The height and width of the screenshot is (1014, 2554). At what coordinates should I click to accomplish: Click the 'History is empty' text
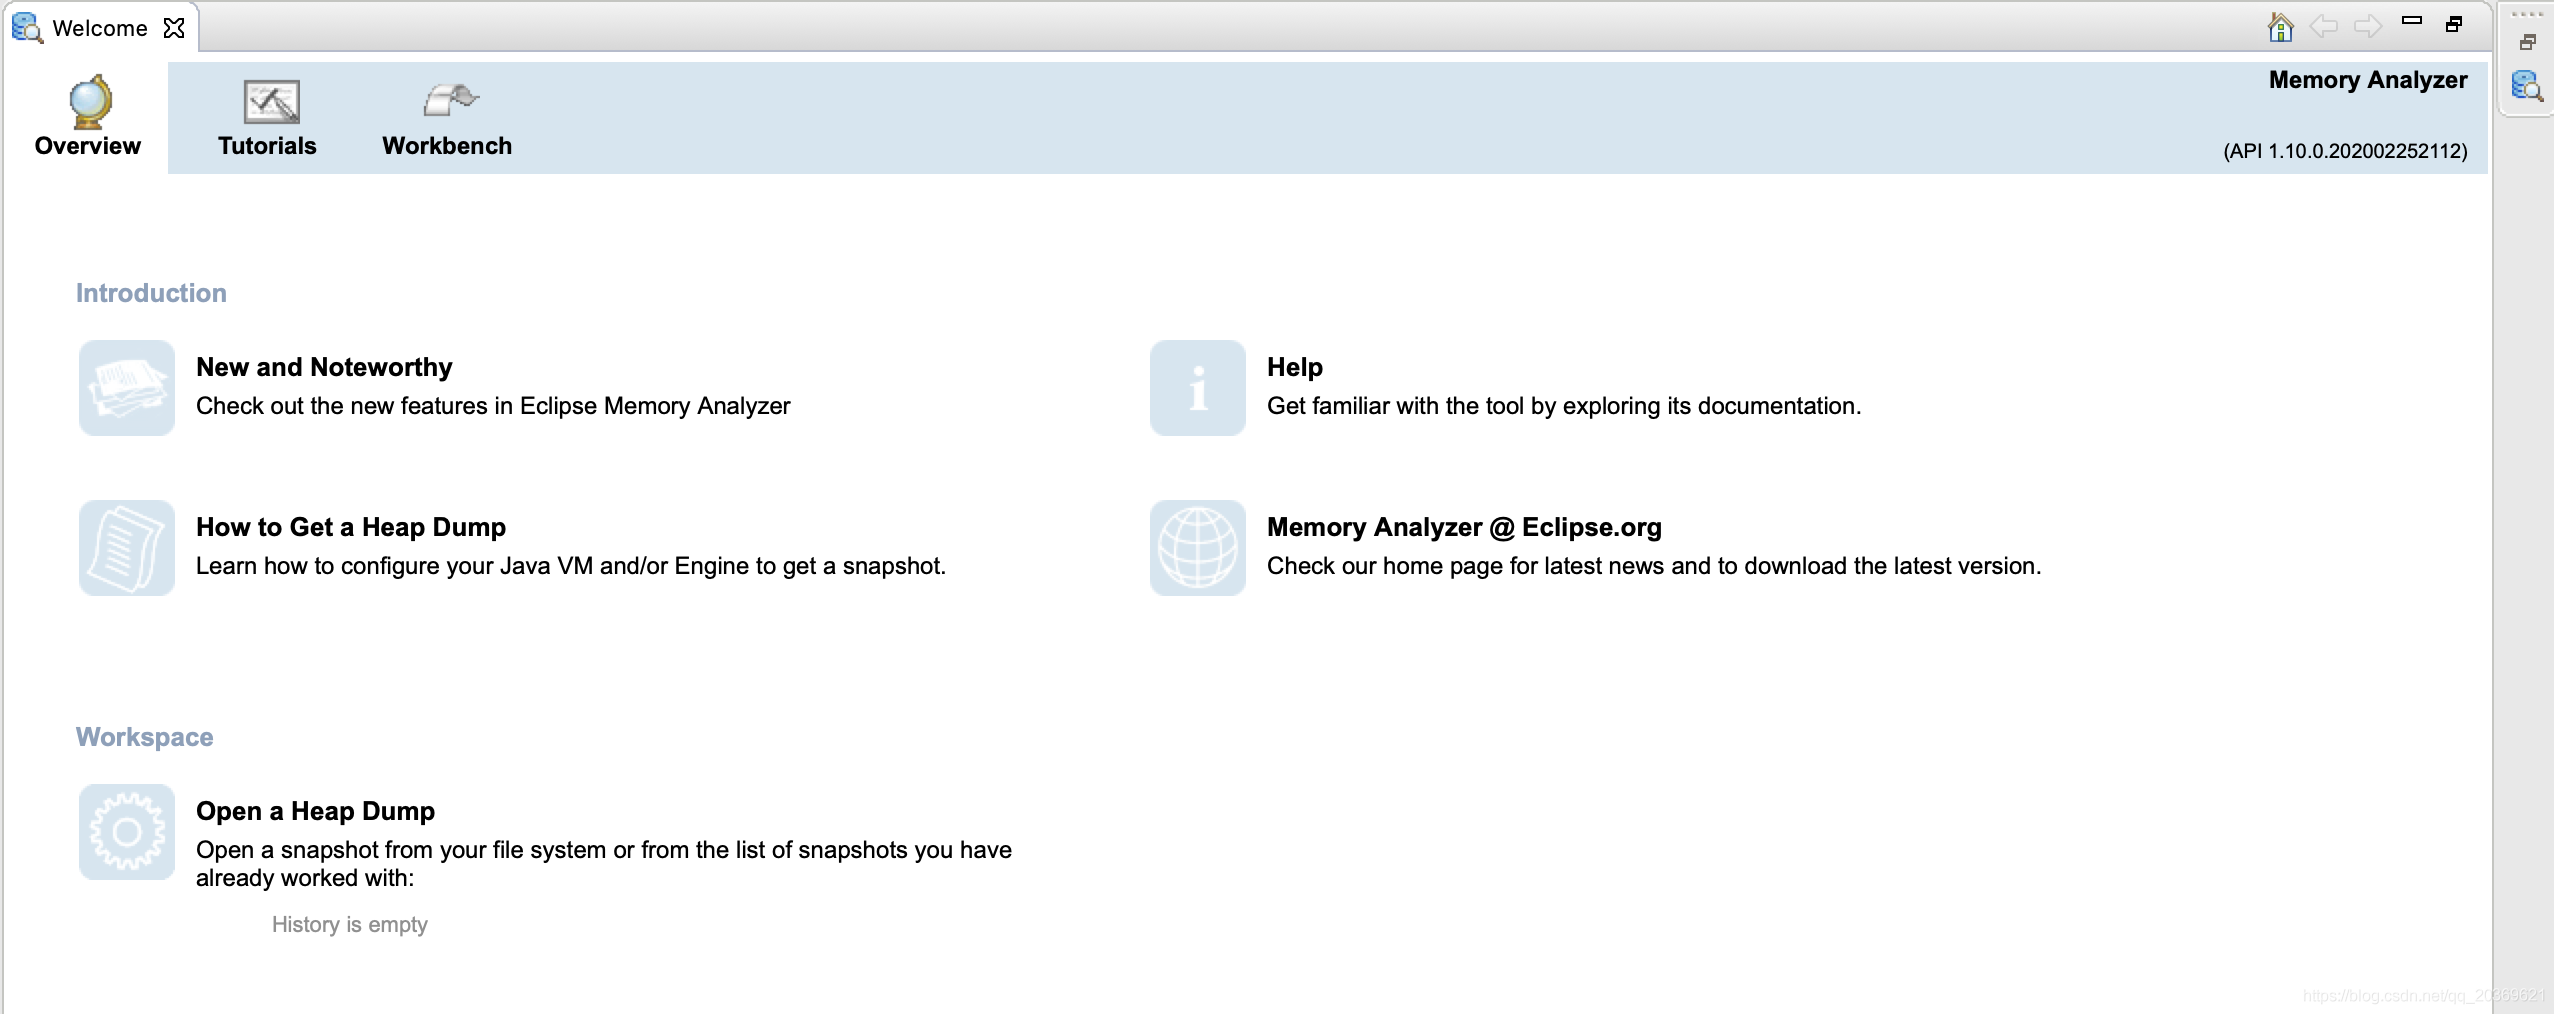(x=350, y=924)
